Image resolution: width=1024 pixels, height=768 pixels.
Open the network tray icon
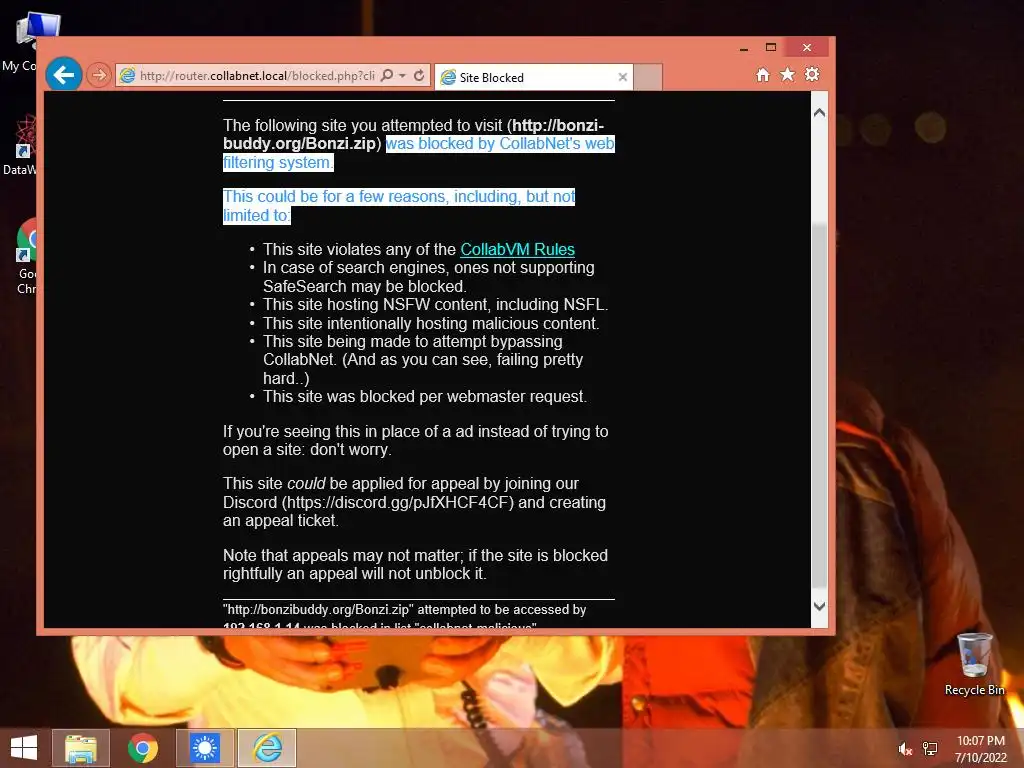click(x=930, y=749)
